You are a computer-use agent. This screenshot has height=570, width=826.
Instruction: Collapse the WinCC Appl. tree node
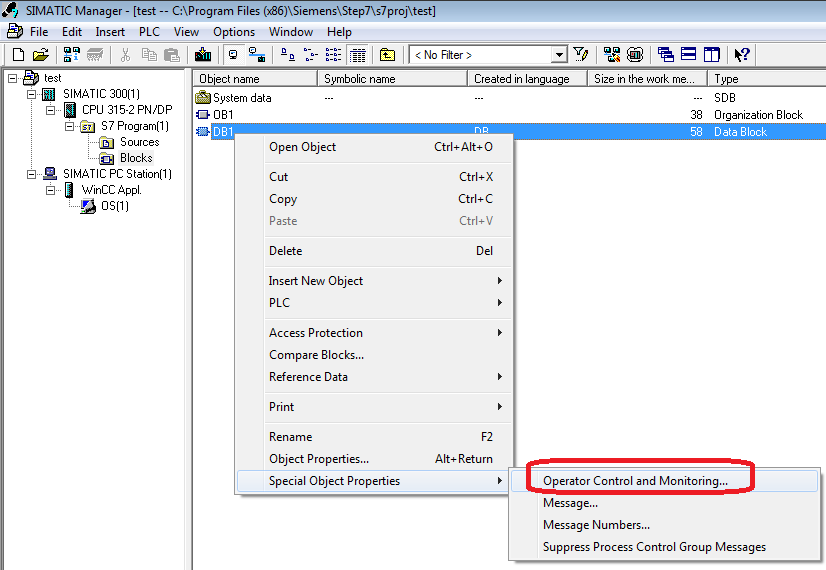click(50, 190)
